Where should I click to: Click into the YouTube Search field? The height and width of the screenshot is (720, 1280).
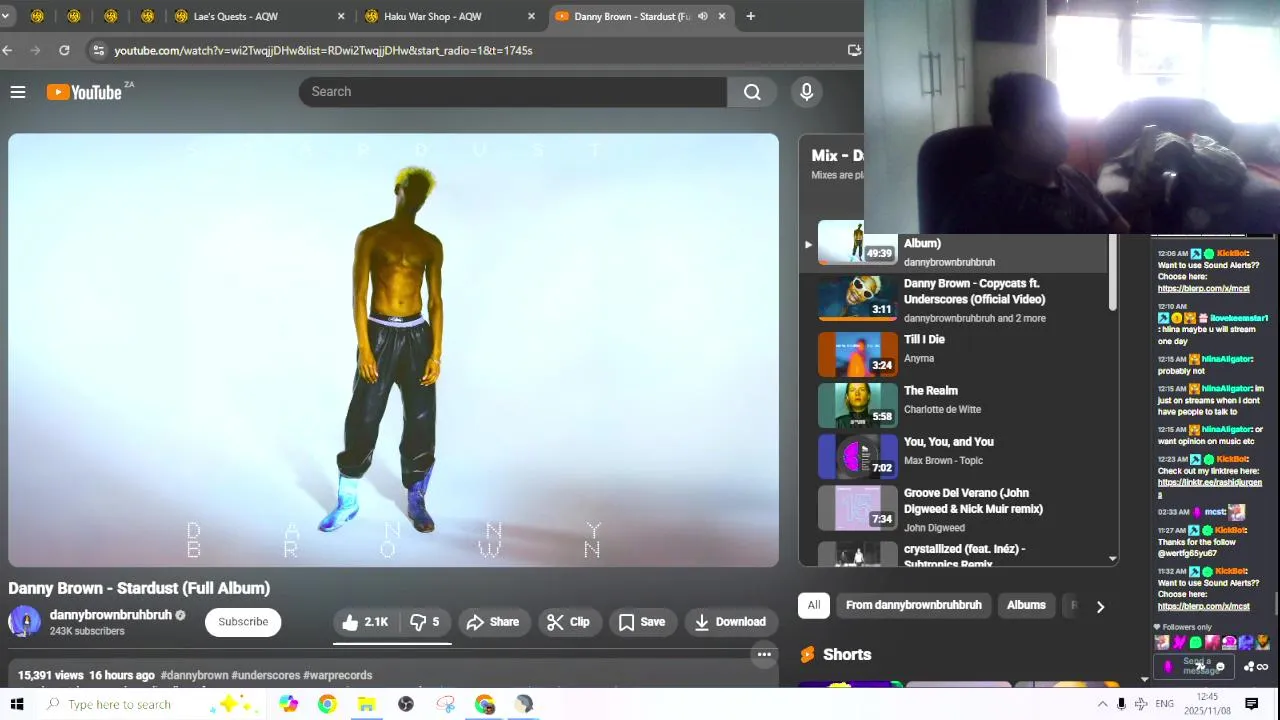513,92
